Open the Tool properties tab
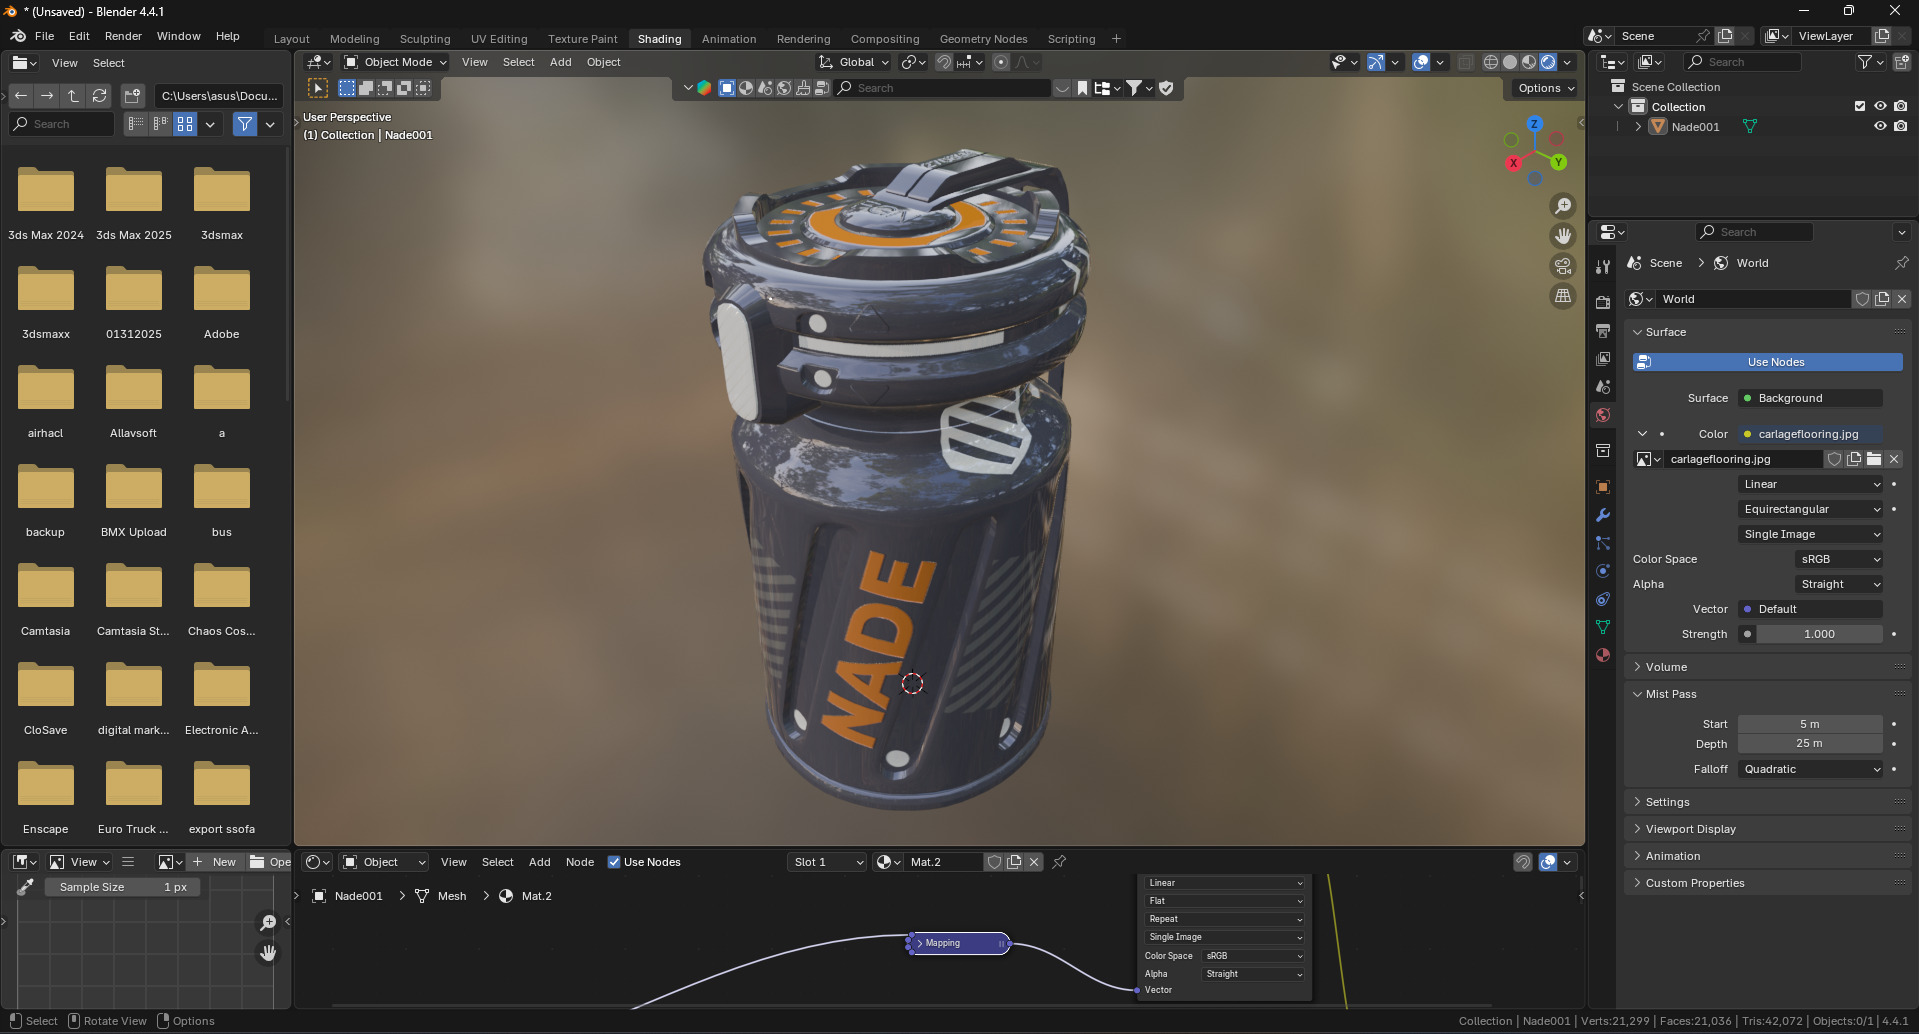The height and width of the screenshot is (1034, 1919). 1603,267
